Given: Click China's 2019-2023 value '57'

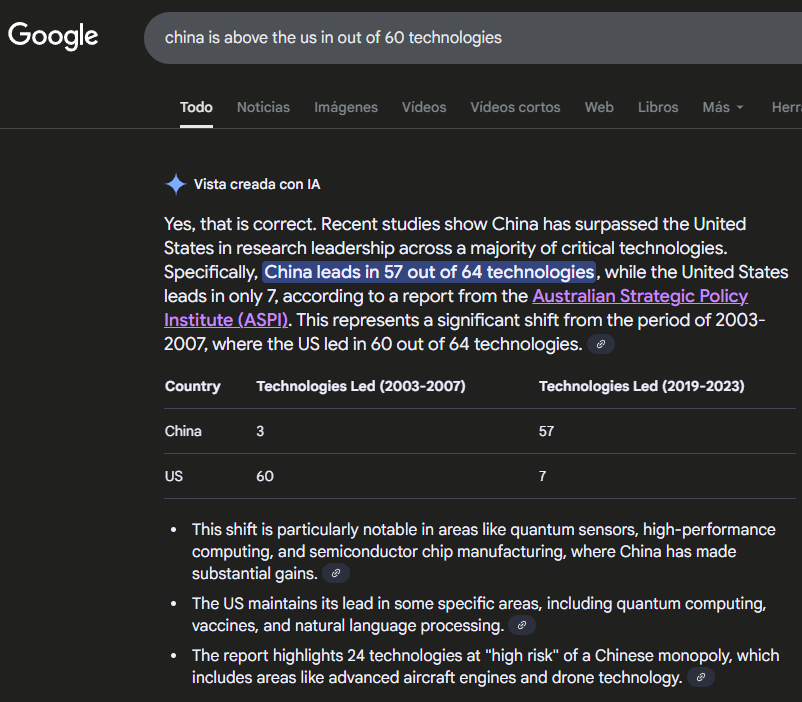Looking at the screenshot, I should pos(546,431).
